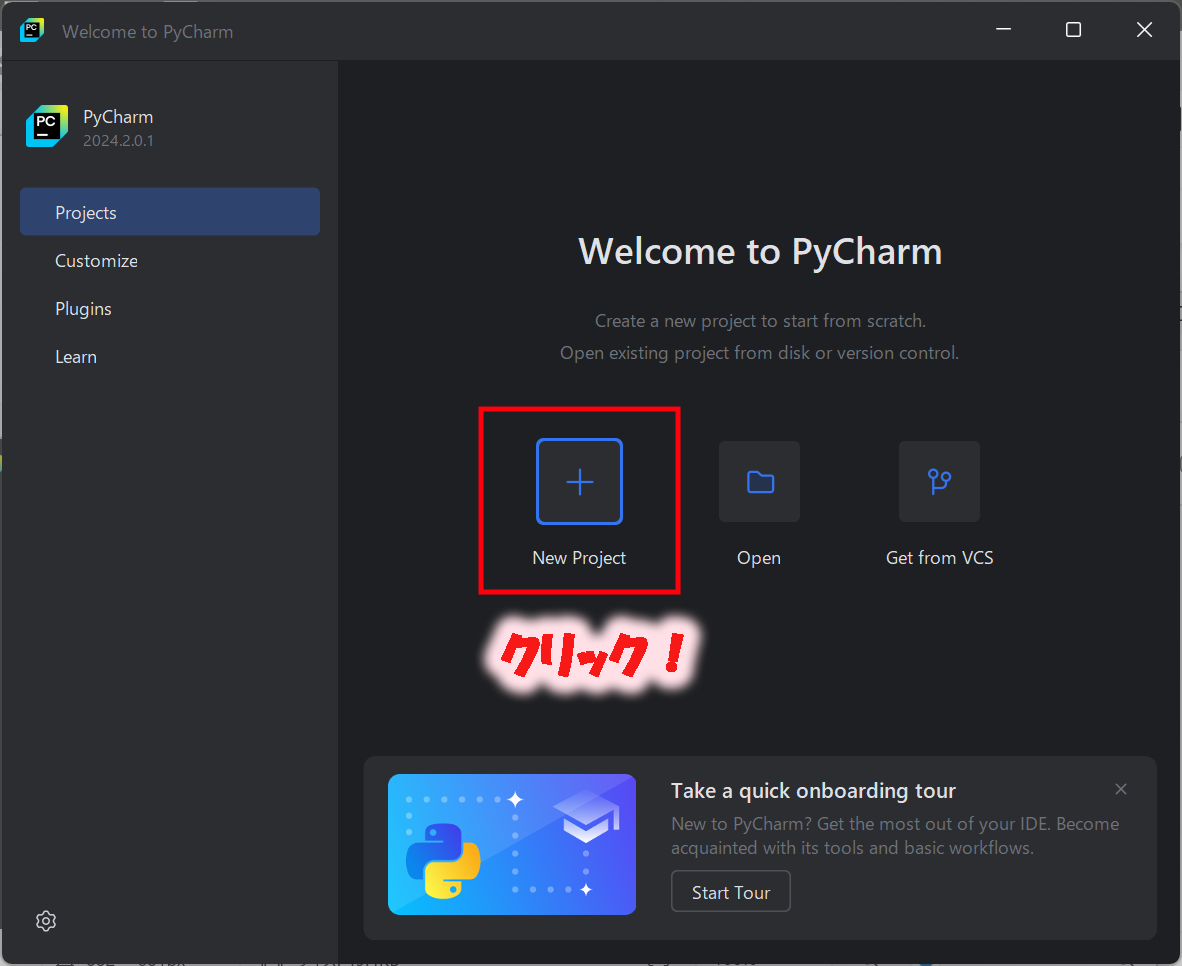Minimize the Welcome to PyCharm window
The width and height of the screenshot is (1182, 966).
1003,29
